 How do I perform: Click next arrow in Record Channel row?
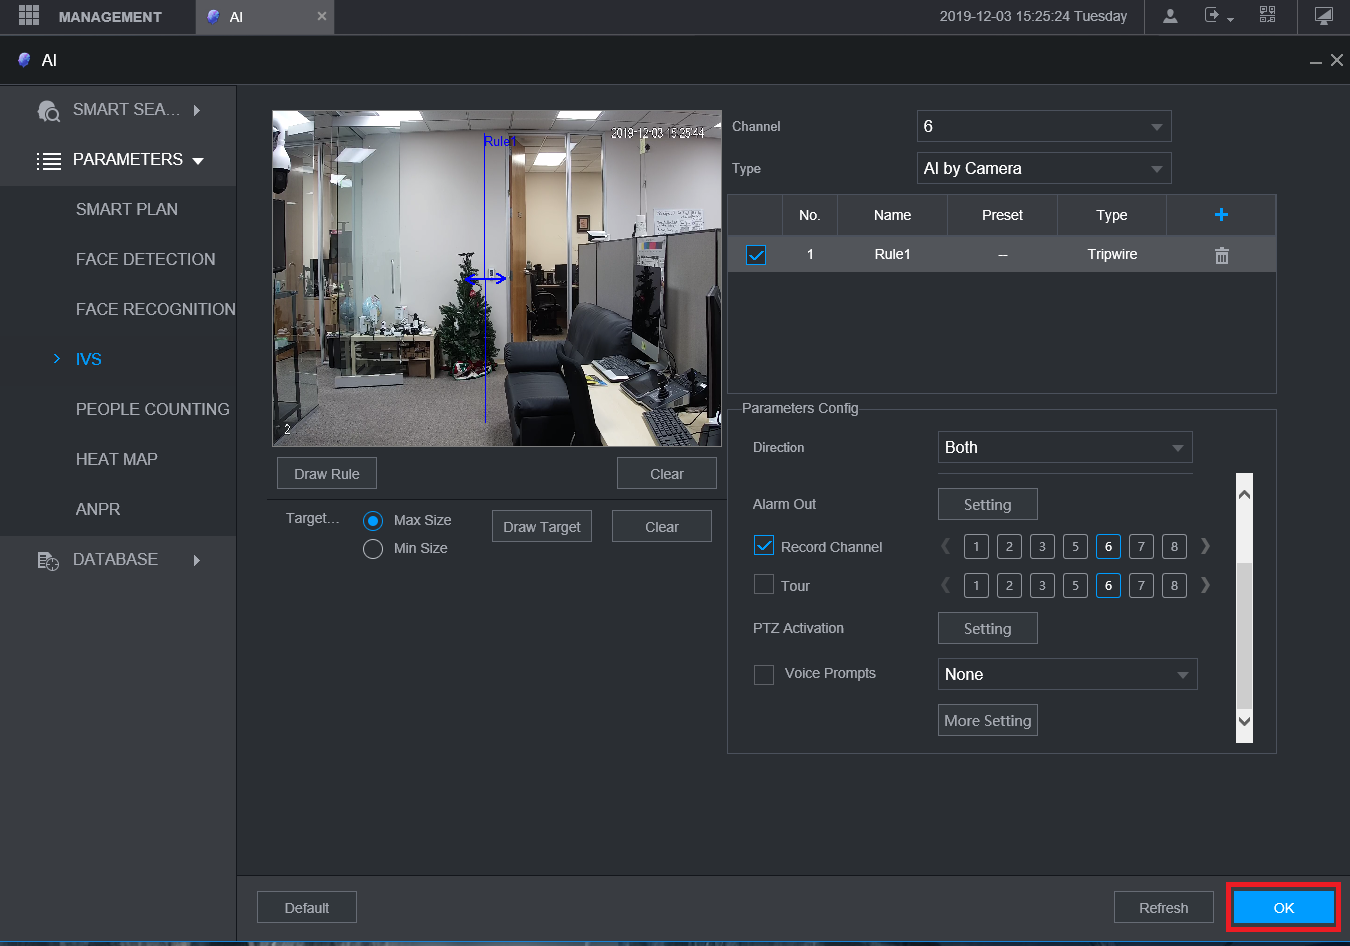click(x=1205, y=546)
